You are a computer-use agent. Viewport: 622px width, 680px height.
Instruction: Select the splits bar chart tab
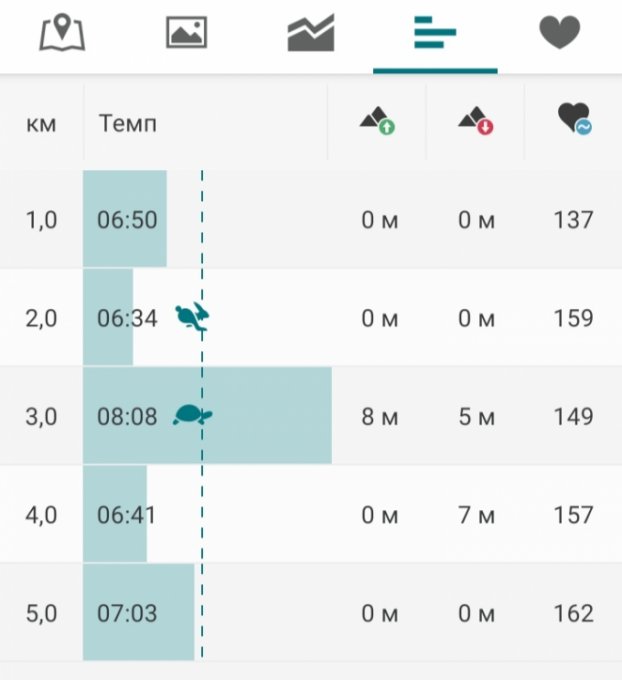pyautogui.click(x=435, y=33)
